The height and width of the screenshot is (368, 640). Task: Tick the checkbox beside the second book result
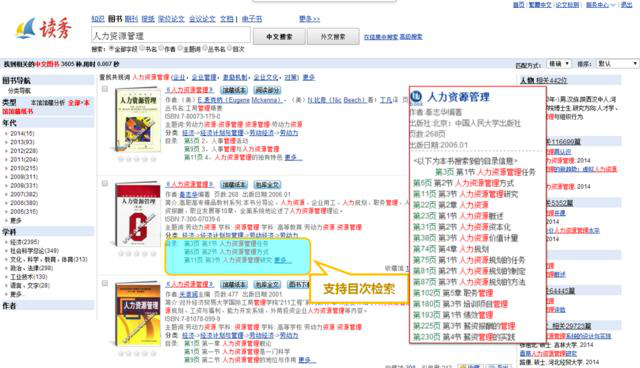[x=105, y=184]
